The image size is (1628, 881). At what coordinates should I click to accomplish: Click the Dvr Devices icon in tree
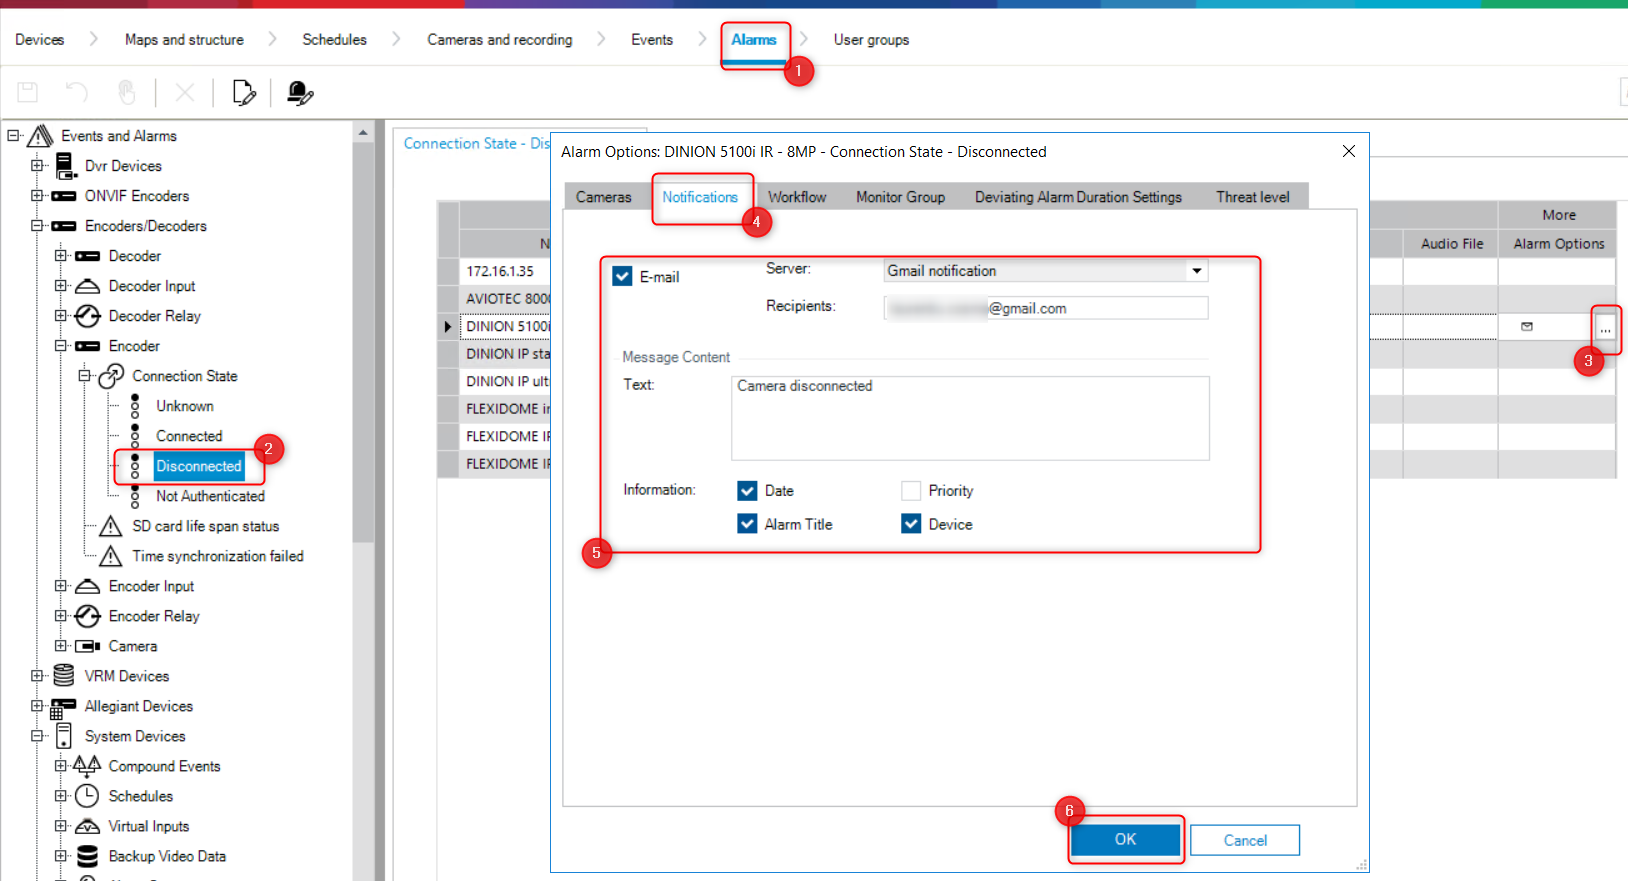pos(65,166)
